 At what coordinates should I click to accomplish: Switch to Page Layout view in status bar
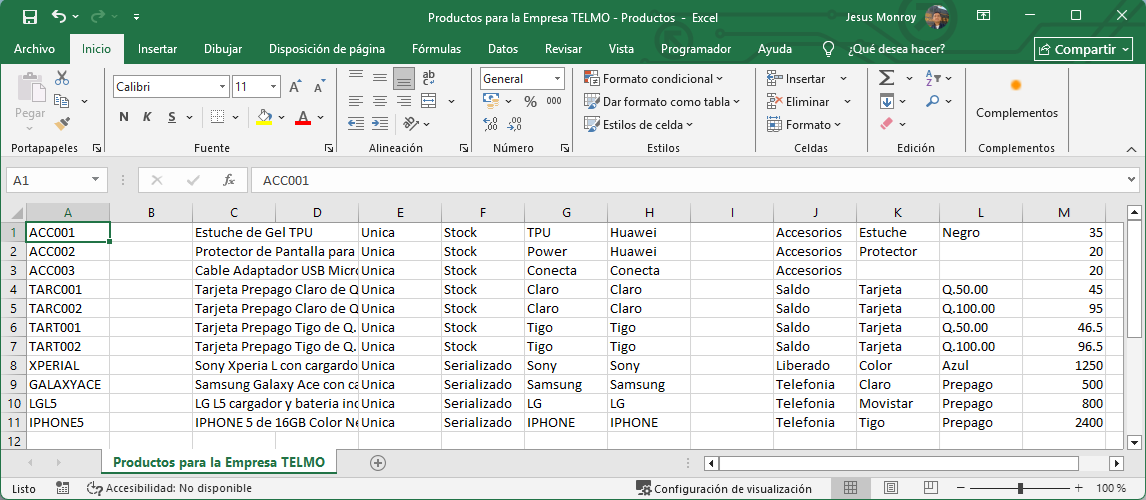[x=890, y=488]
